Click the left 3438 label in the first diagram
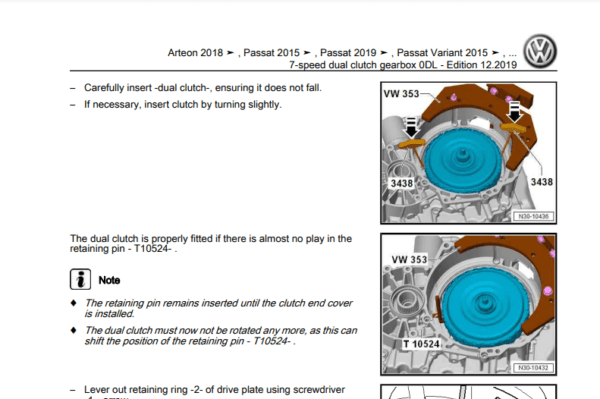This screenshot has height=399, width=600. click(x=401, y=184)
